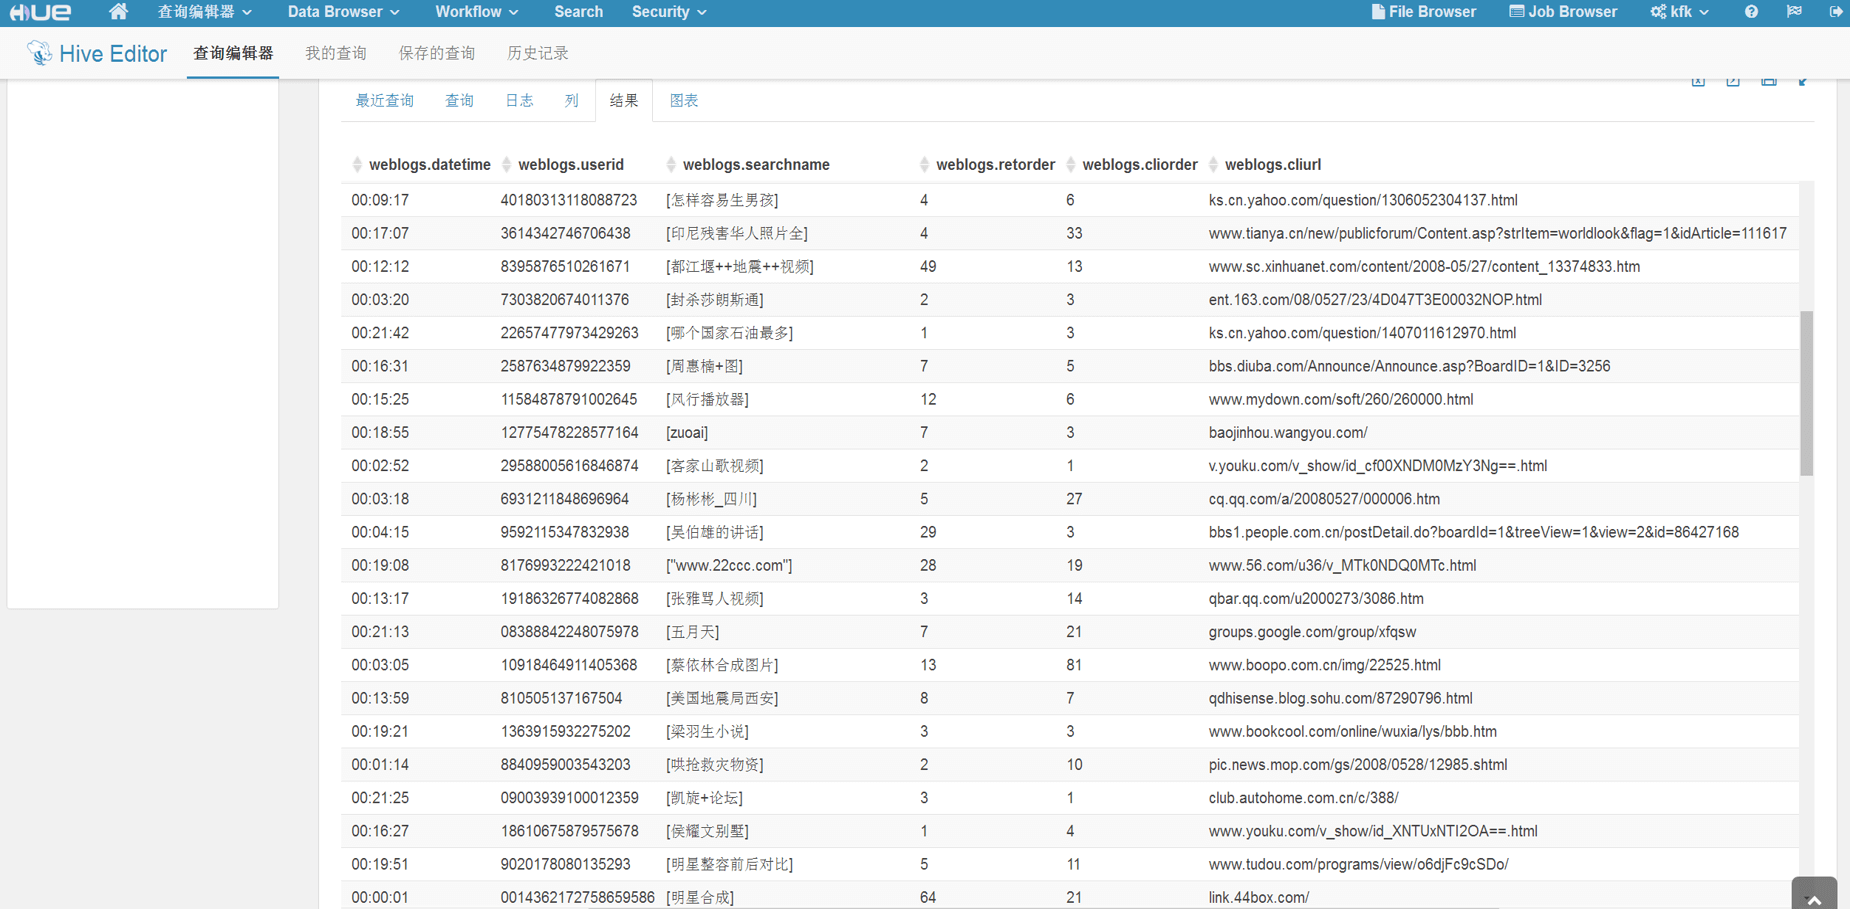
Task: Click the 00:19:51 datetime cell
Action: click(x=380, y=864)
